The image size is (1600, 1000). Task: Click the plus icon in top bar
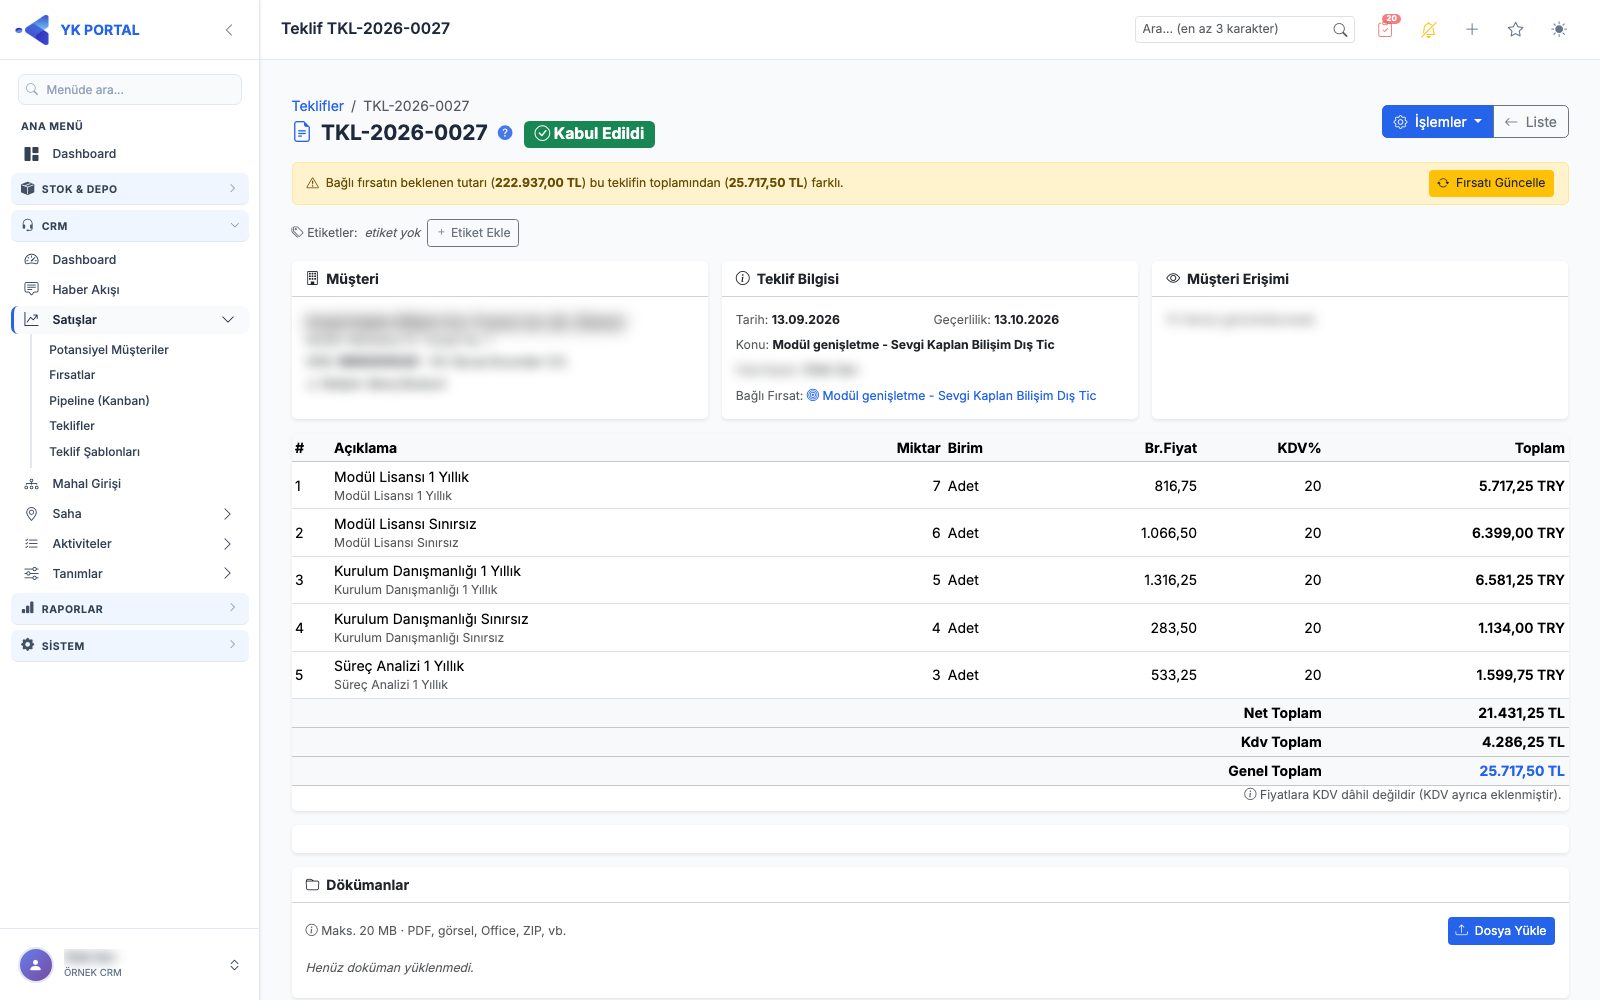1472,30
